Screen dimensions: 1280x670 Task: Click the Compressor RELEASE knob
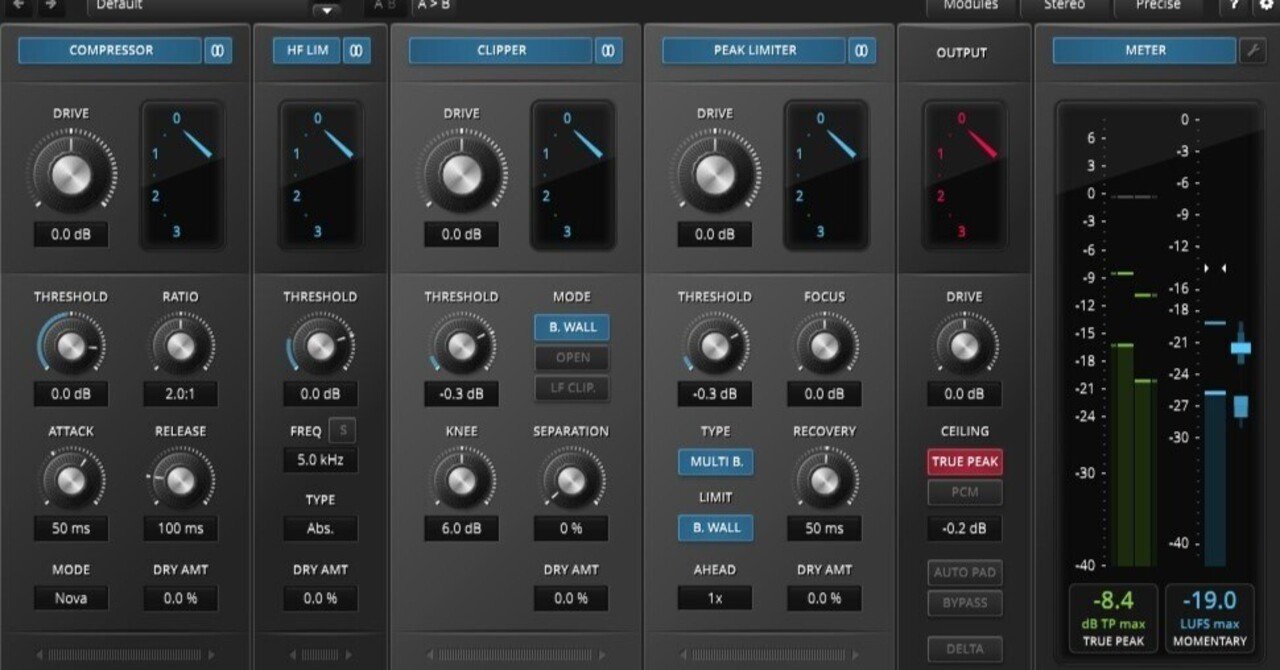pos(181,481)
